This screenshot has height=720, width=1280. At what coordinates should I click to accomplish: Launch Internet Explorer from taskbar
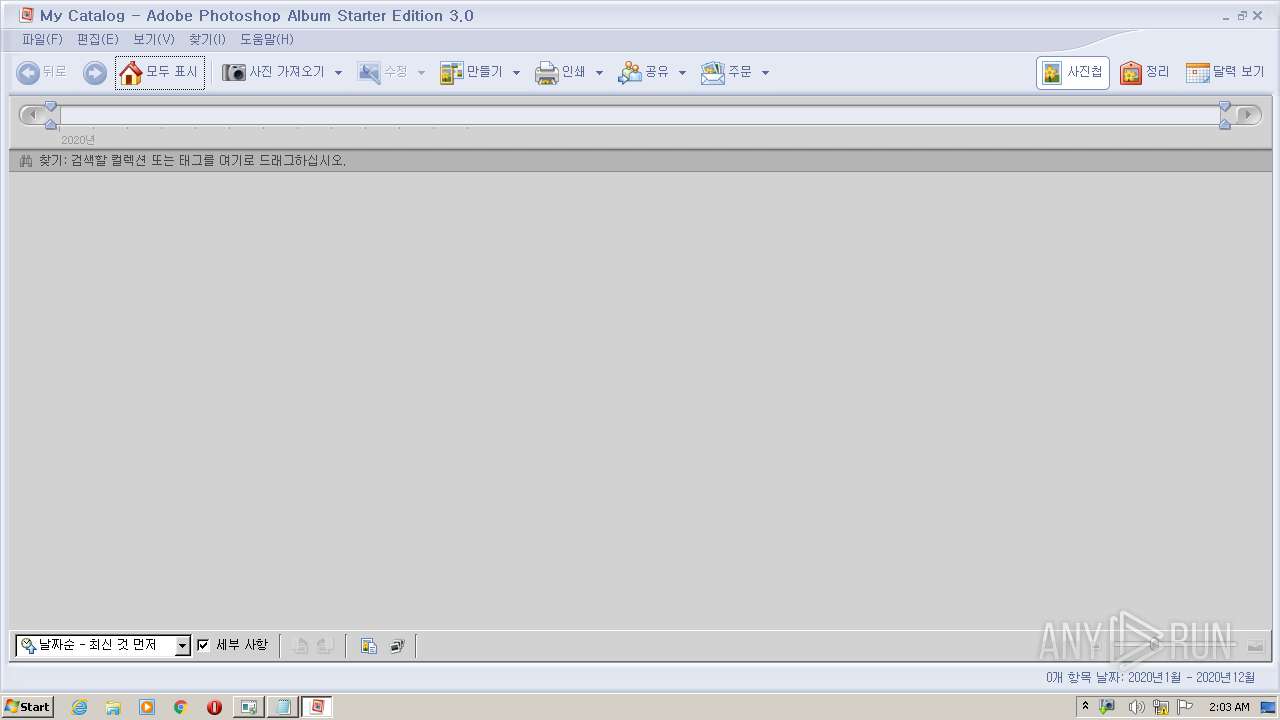79,707
